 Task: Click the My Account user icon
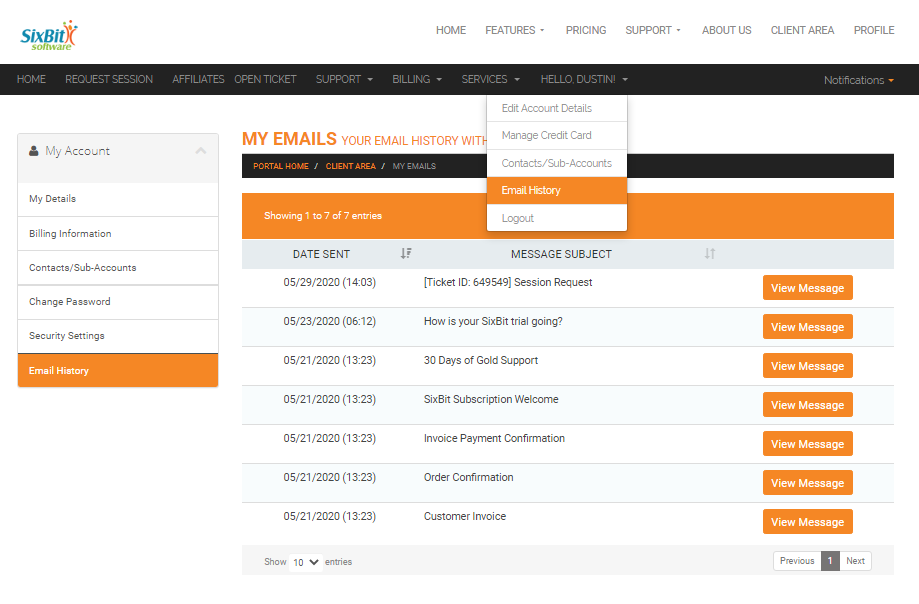pyautogui.click(x=34, y=151)
